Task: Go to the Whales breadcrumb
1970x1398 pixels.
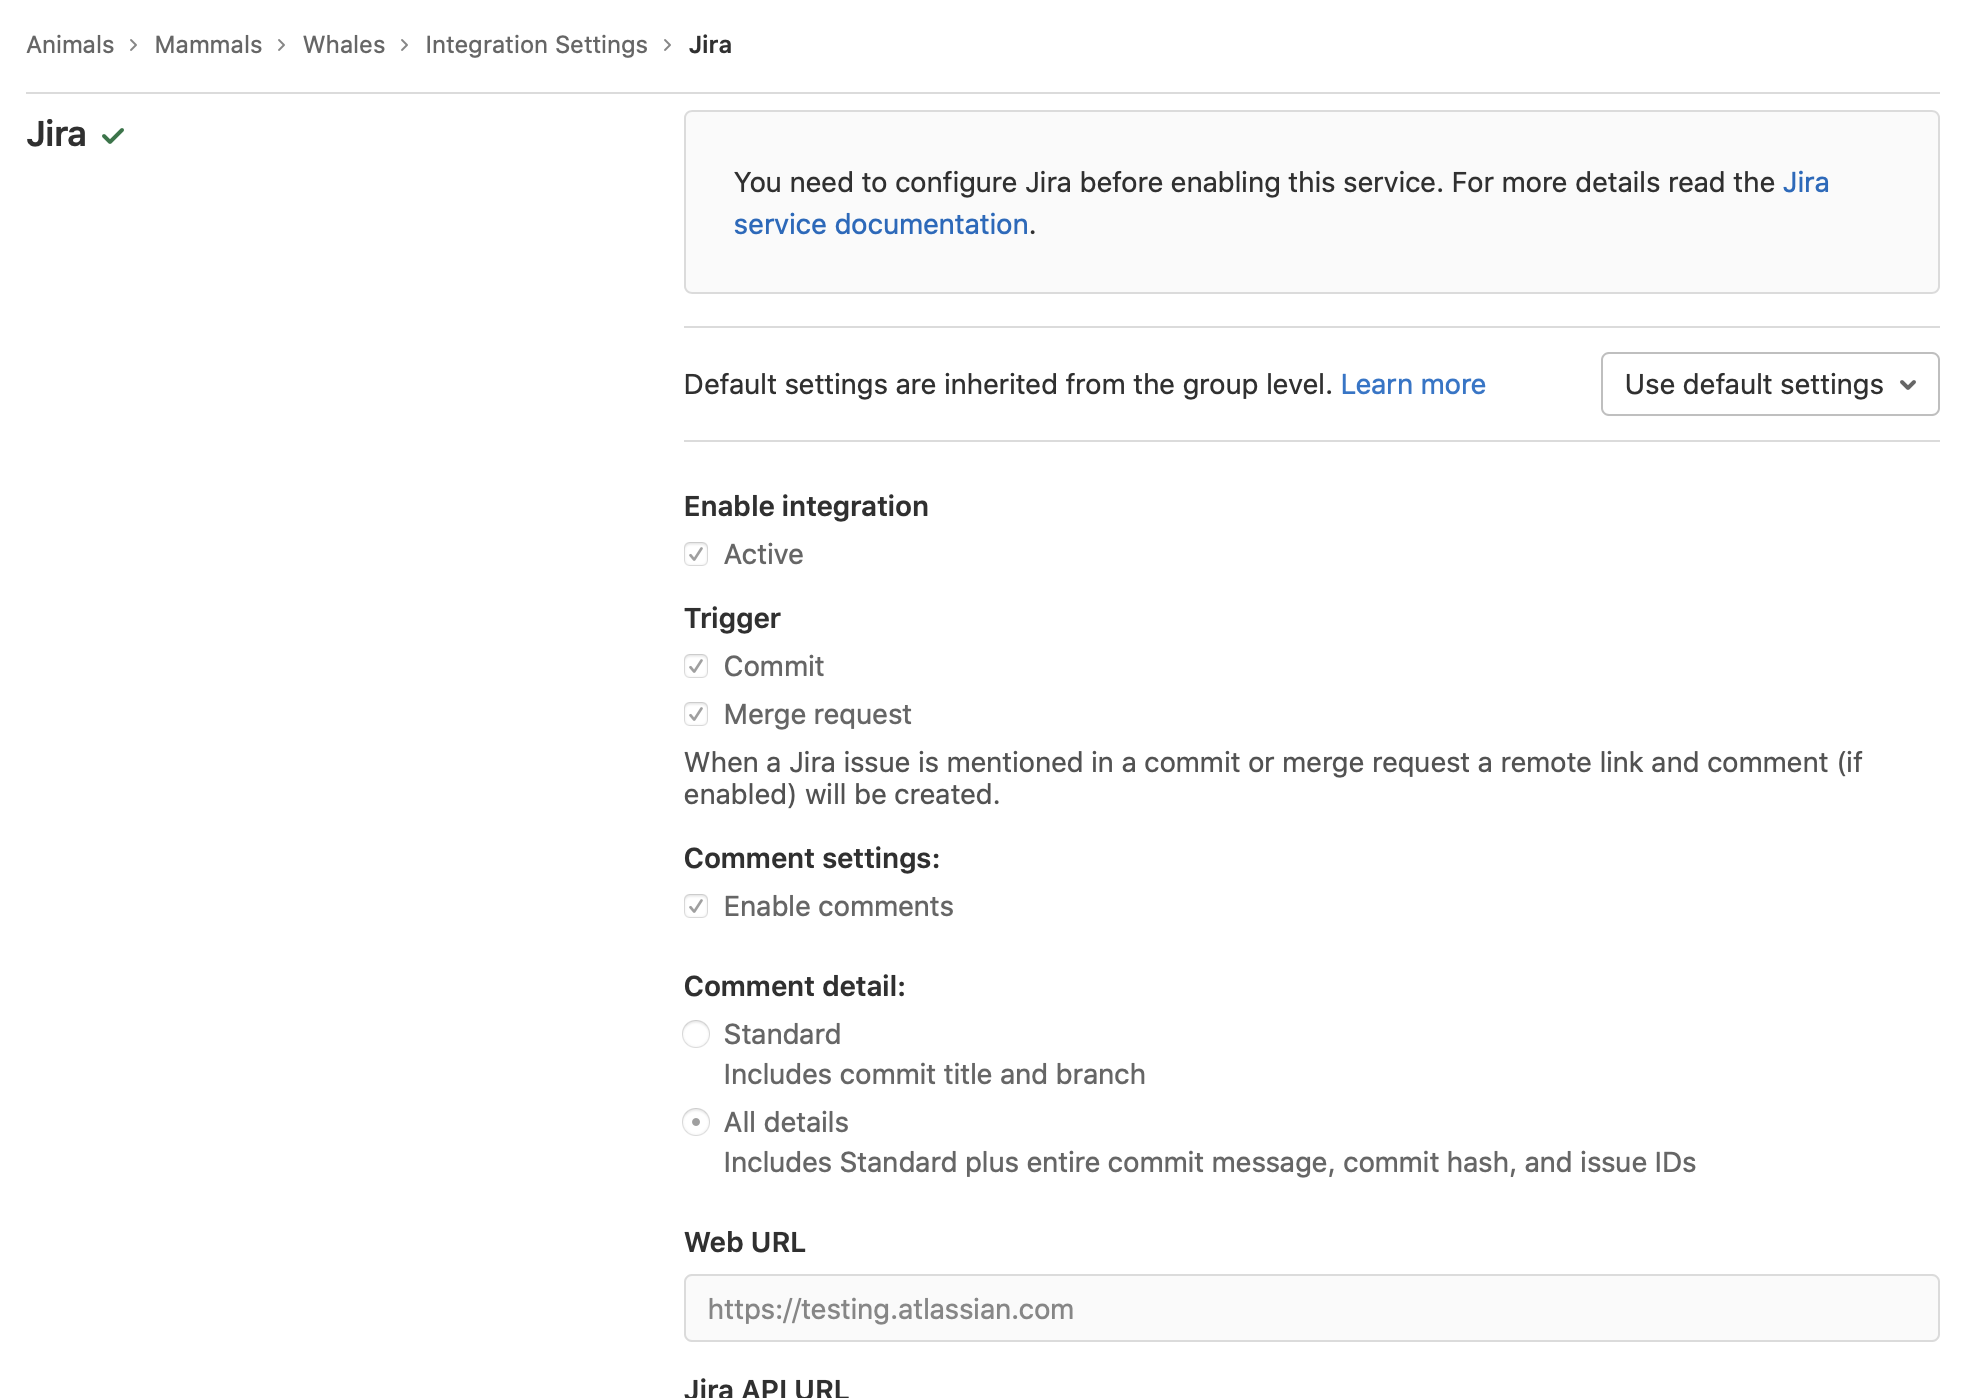Action: pyautogui.click(x=343, y=44)
